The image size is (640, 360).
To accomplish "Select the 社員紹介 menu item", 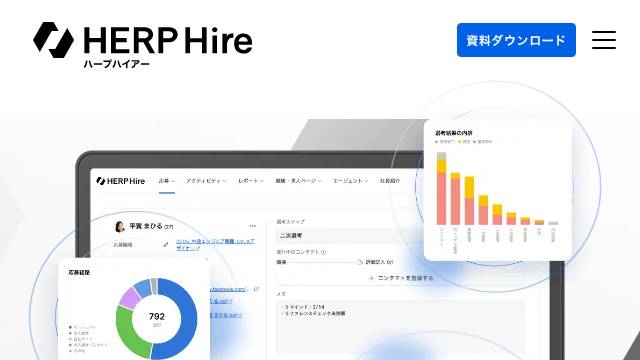I will [390, 181].
